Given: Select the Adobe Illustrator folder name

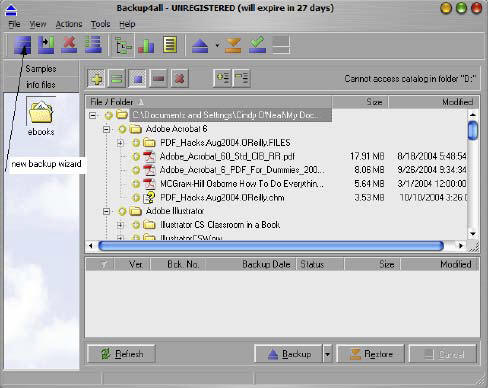Looking at the screenshot, I should [175, 211].
